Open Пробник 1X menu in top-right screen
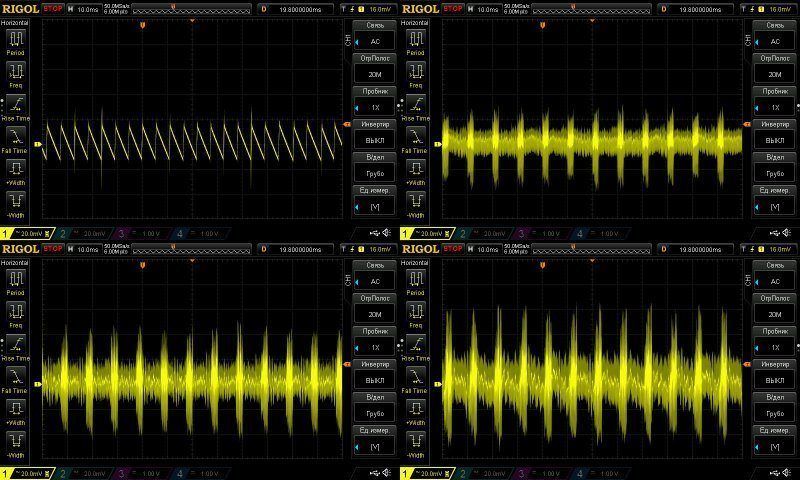 (775, 100)
